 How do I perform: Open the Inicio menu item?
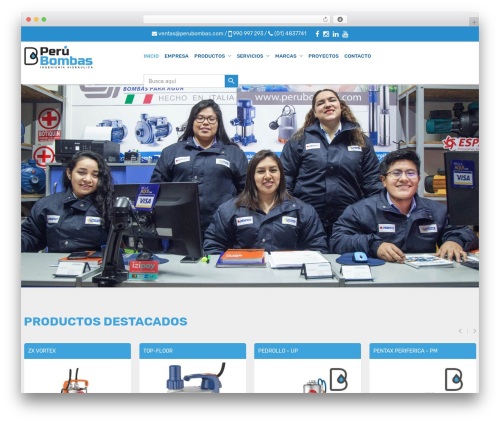[x=151, y=56]
